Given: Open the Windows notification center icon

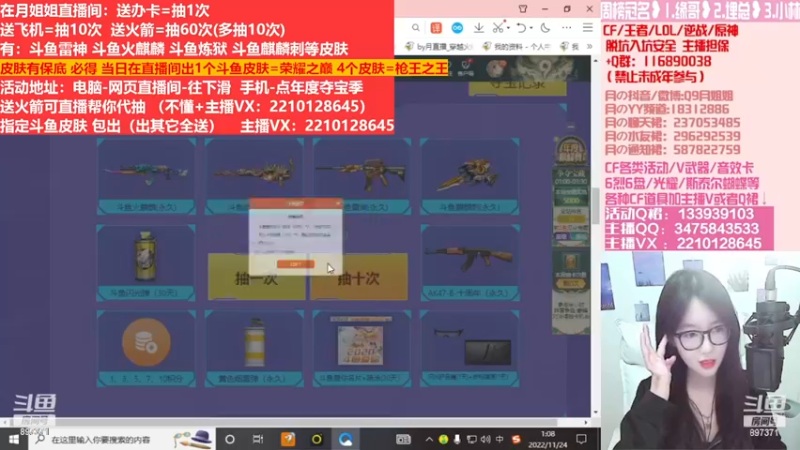Looking at the screenshot, I should coord(581,439).
